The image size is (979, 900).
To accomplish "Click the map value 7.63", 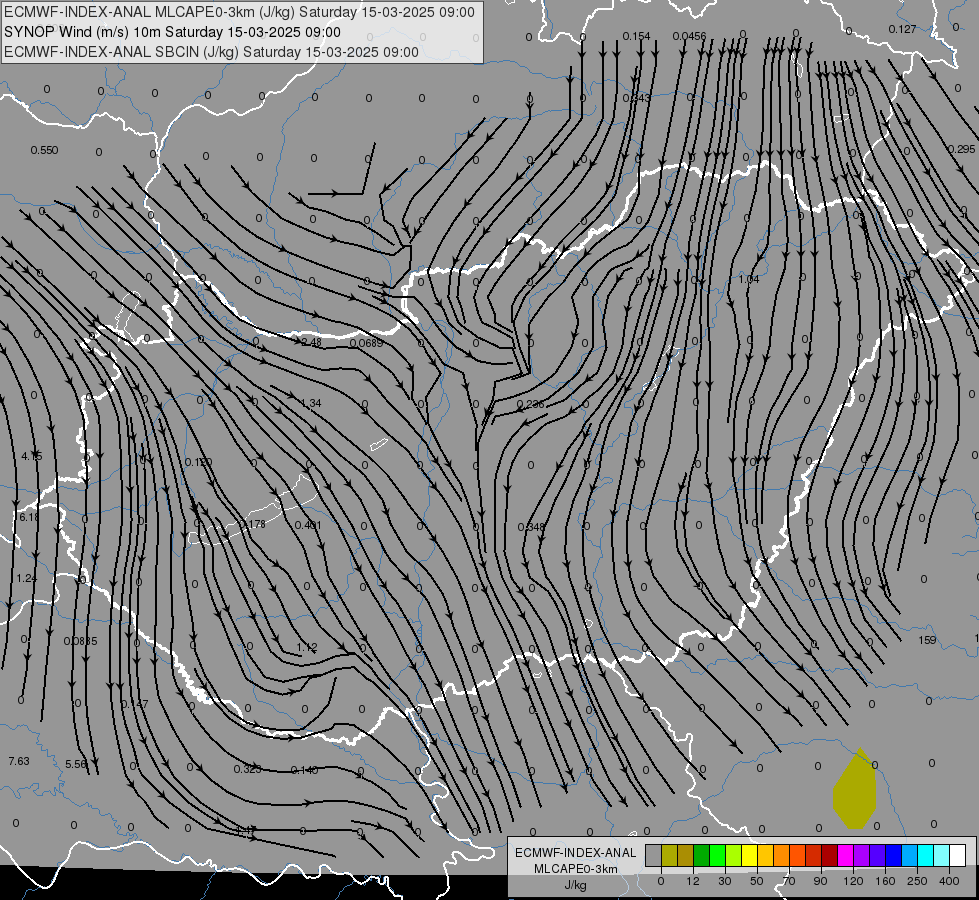I will click(19, 761).
